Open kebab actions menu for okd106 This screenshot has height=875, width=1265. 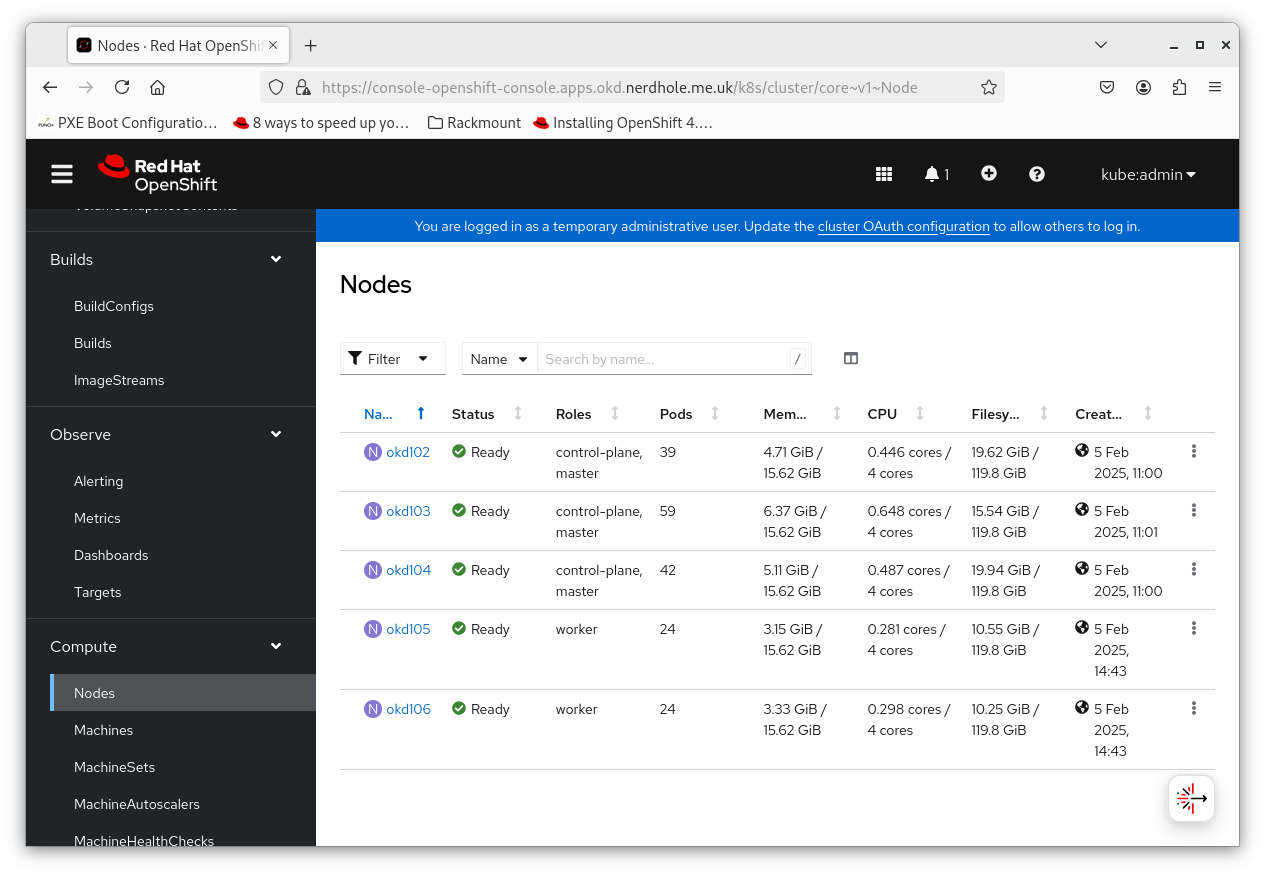point(1194,708)
